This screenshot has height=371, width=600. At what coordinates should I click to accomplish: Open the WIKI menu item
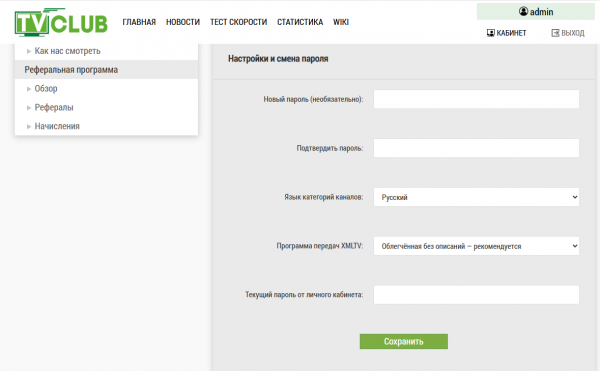341,22
